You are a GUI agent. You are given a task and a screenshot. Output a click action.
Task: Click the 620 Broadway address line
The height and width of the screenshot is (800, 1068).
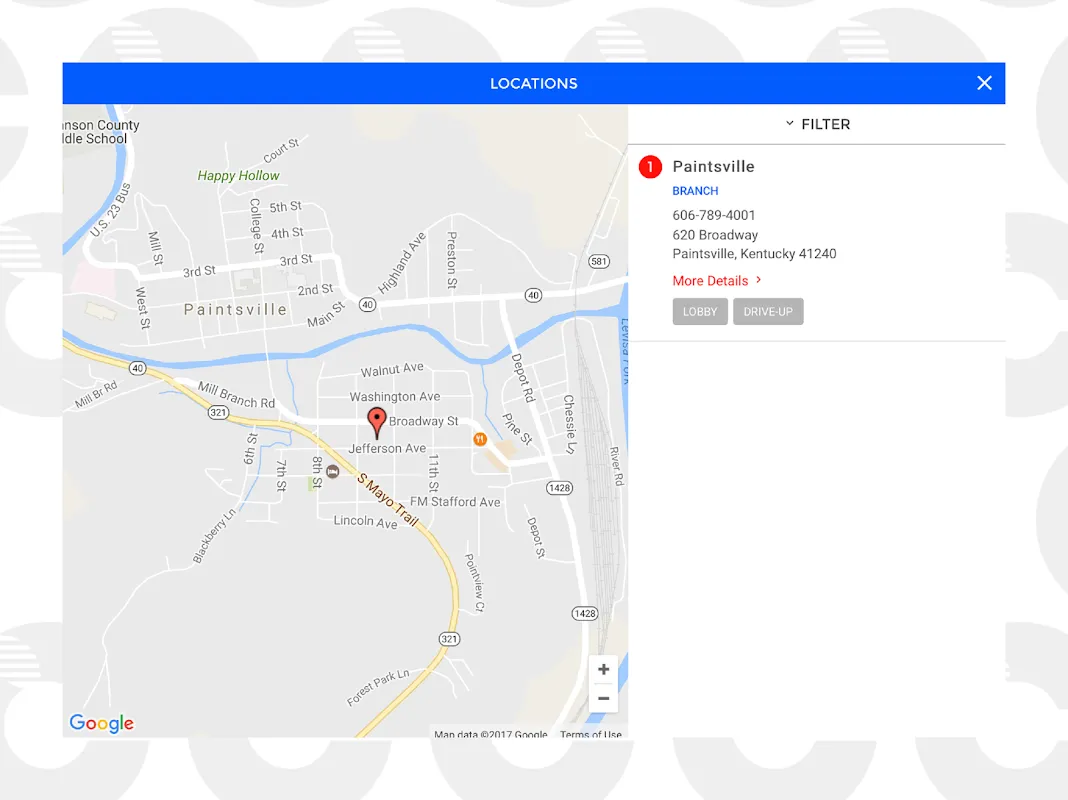(715, 235)
